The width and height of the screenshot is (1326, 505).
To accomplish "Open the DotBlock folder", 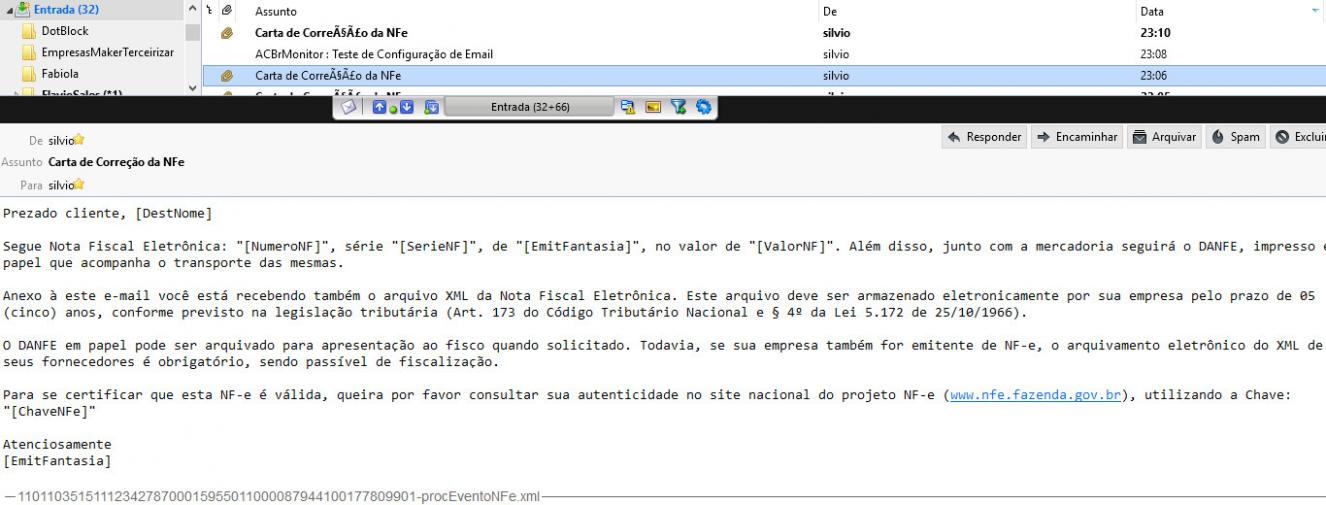I will 65,31.
